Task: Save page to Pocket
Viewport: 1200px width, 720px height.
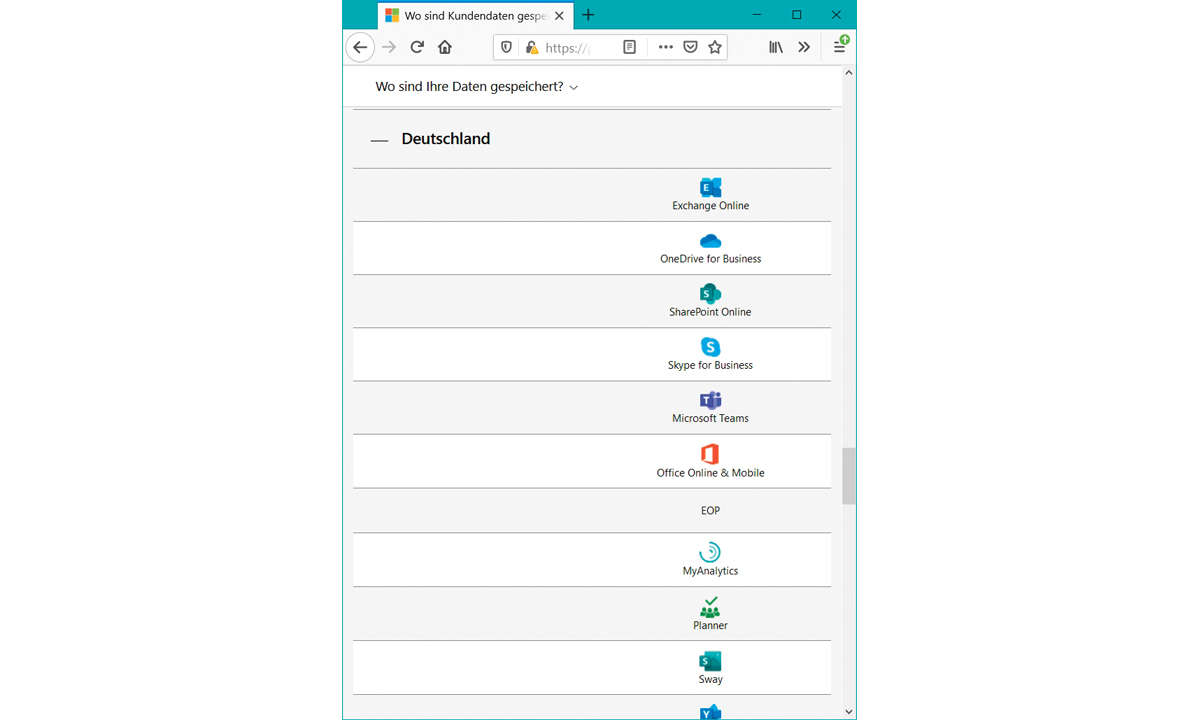Action: click(x=690, y=47)
